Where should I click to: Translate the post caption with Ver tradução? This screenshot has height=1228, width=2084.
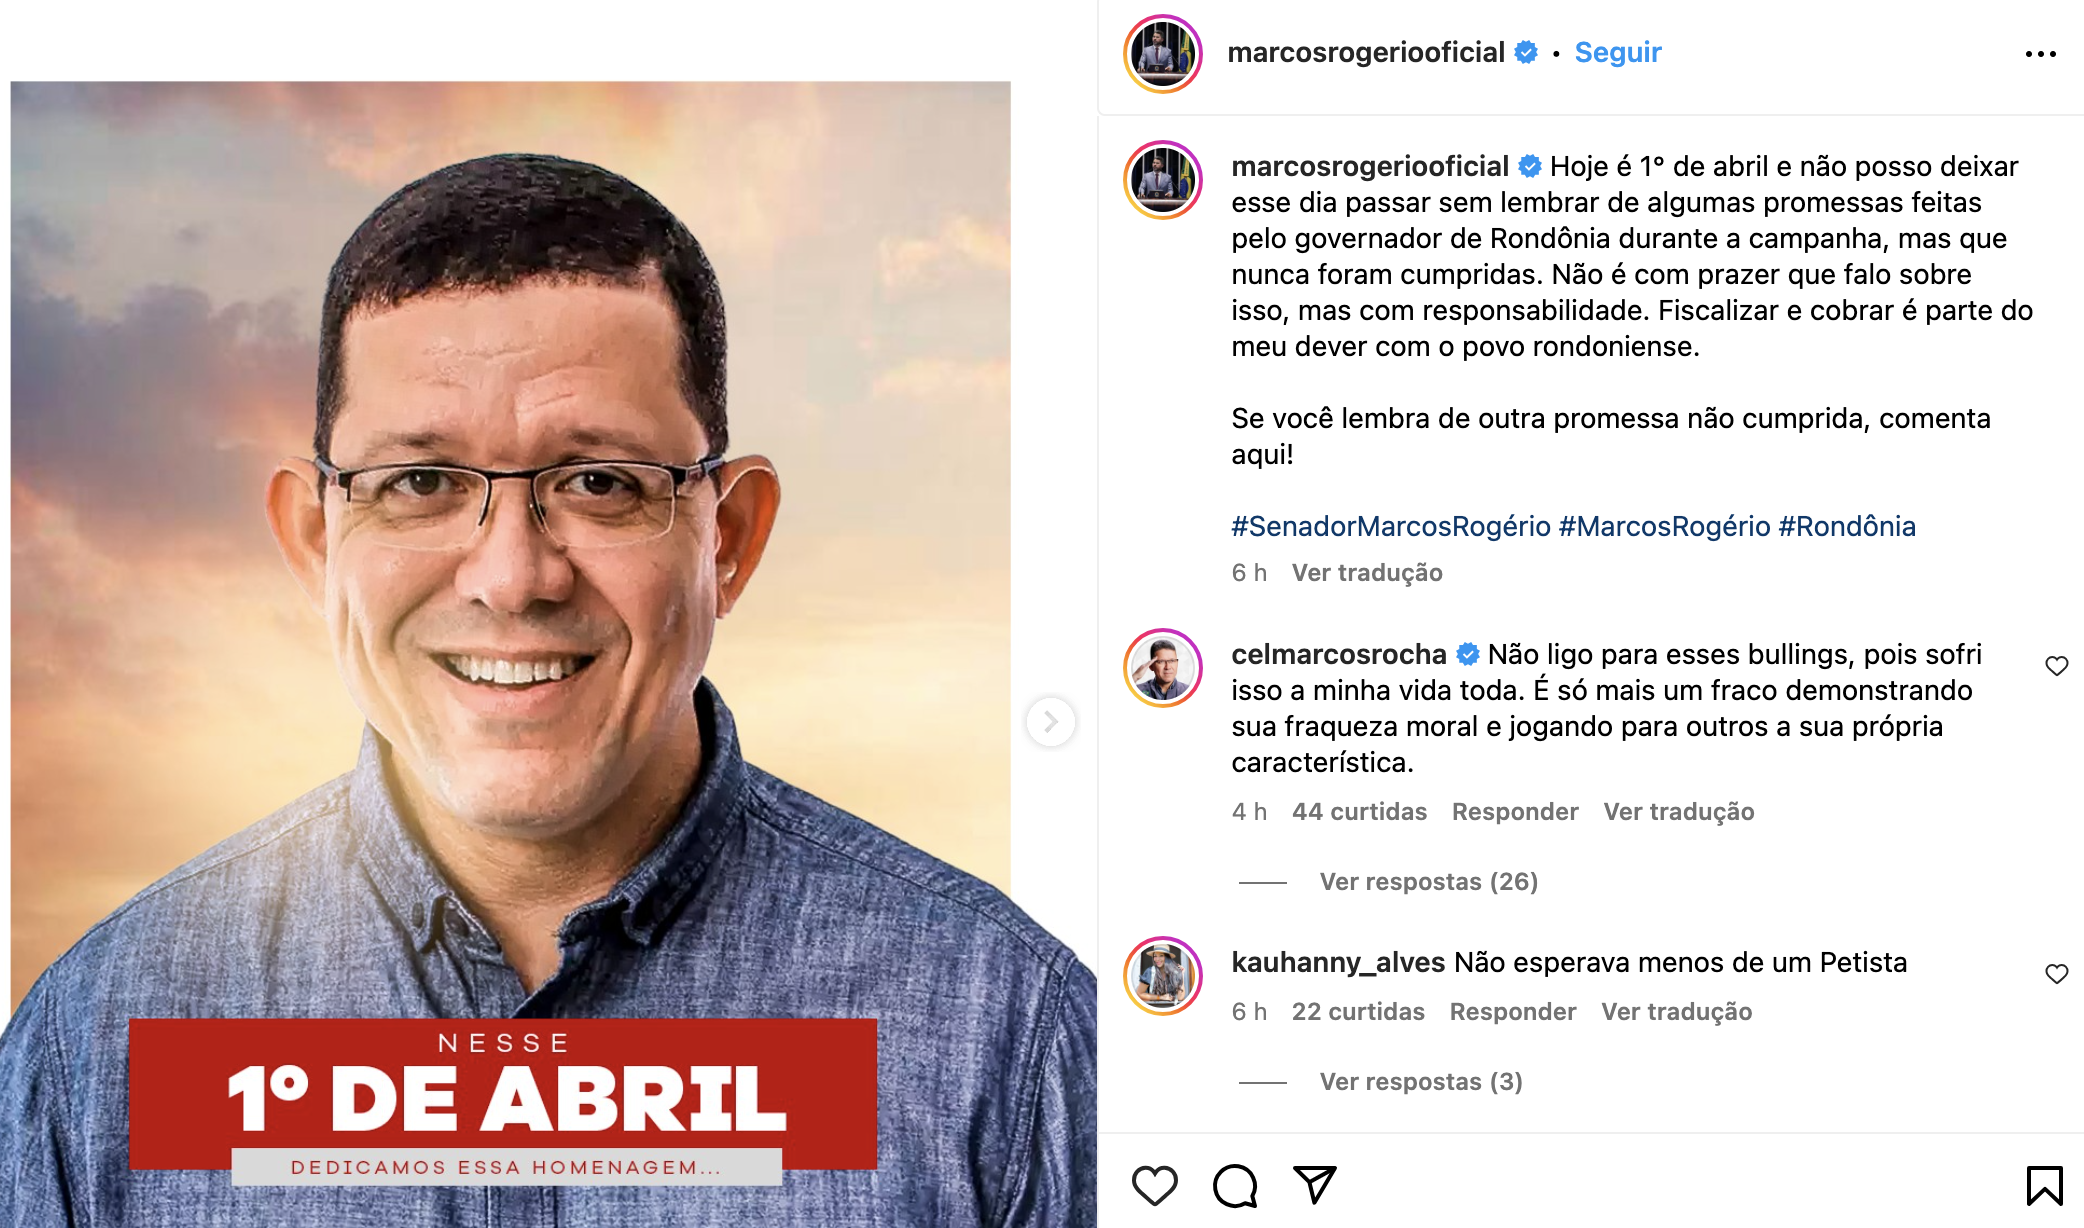1367,573
